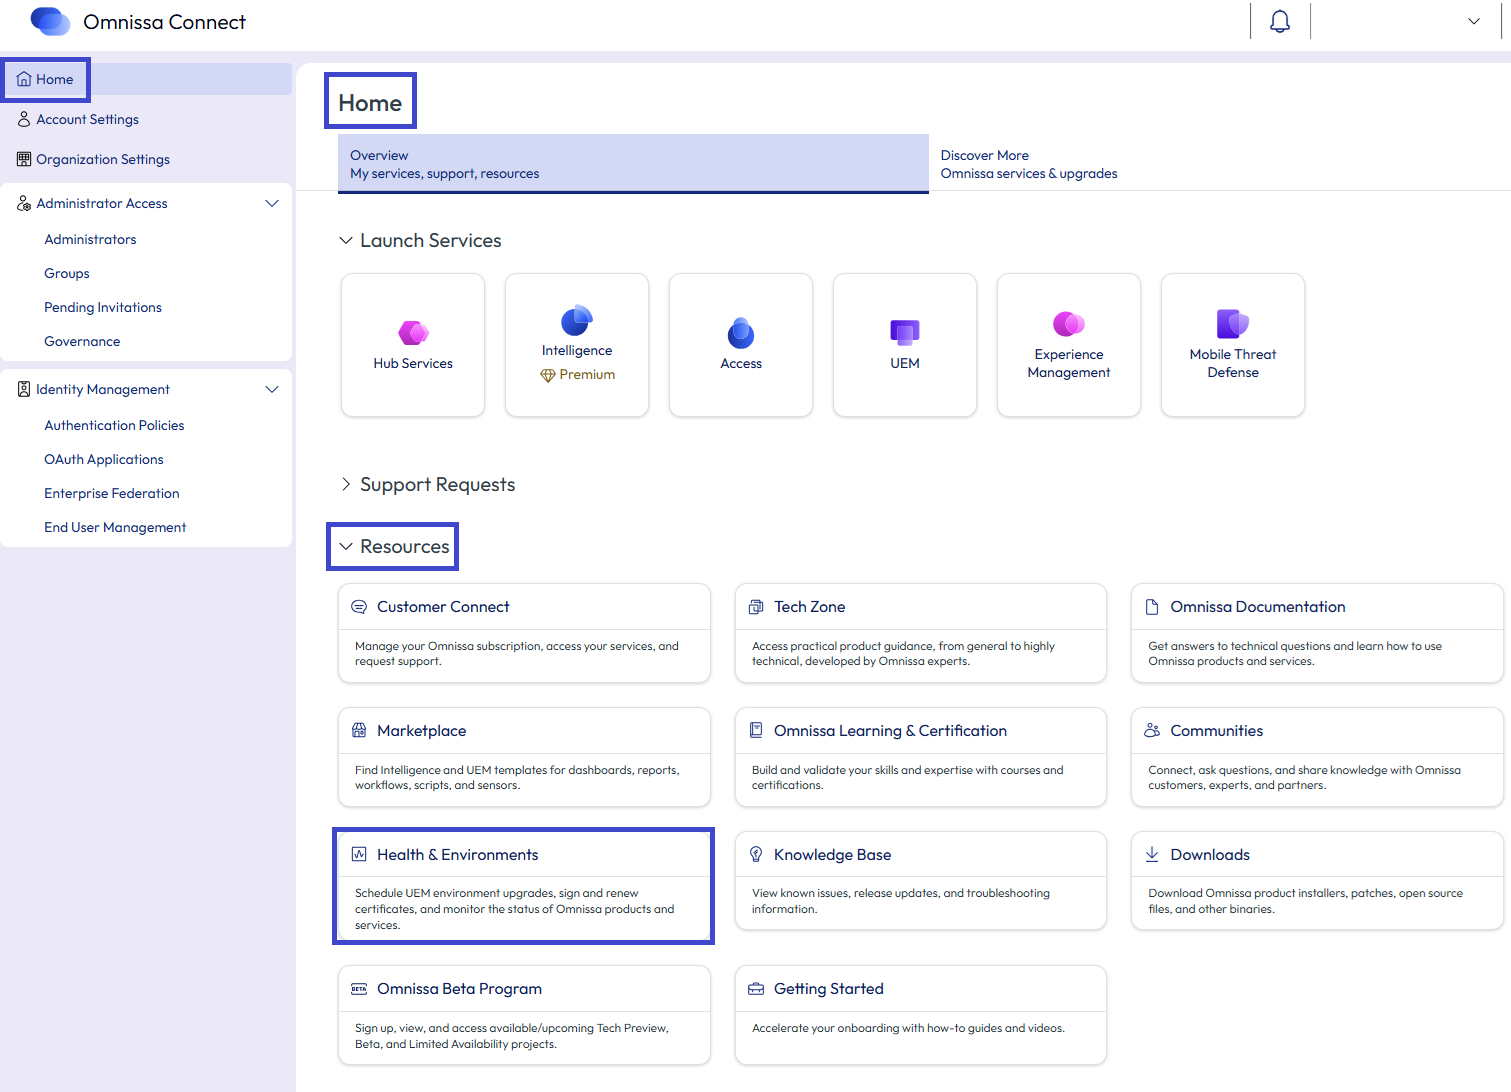Open Authentication Policies
Image resolution: width=1511 pixels, height=1092 pixels.
(x=114, y=425)
